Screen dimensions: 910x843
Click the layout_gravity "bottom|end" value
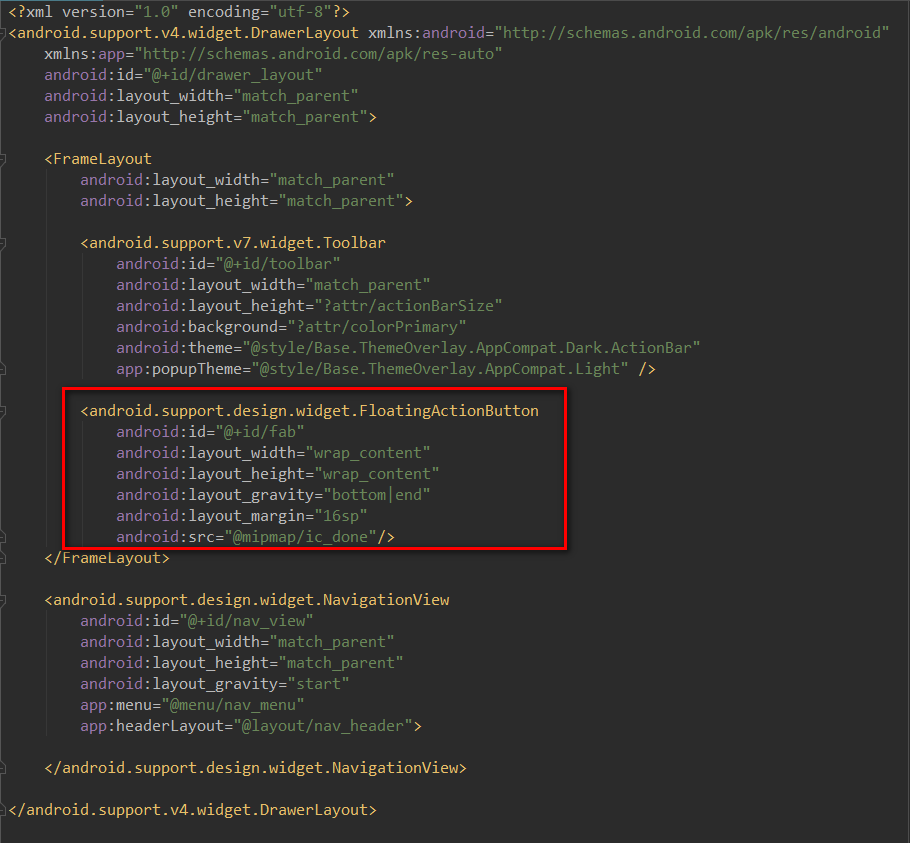(x=377, y=495)
